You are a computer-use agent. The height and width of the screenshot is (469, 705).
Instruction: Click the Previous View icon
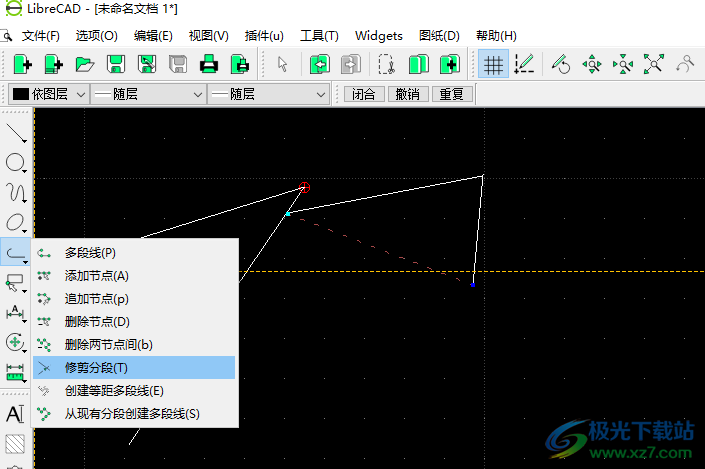click(x=685, y=64)
